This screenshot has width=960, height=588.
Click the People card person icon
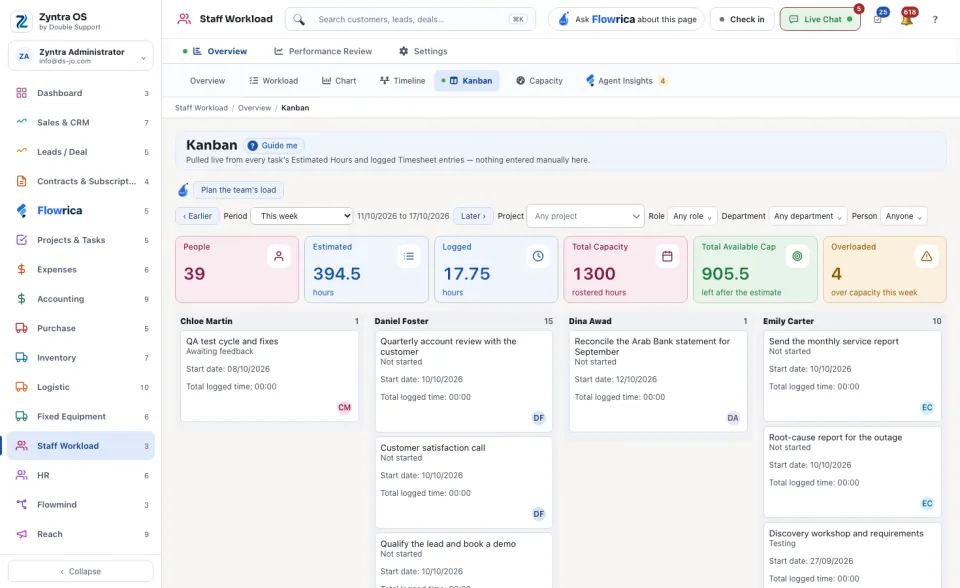(x=279, y=256)
